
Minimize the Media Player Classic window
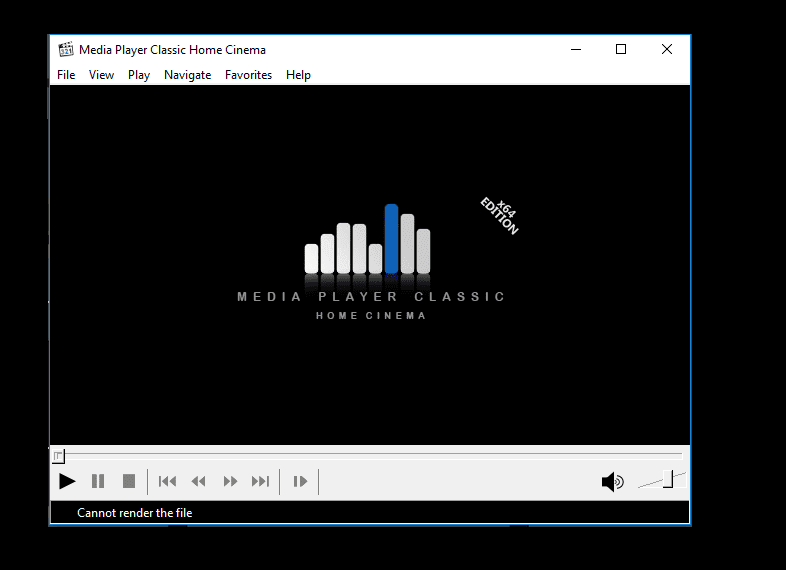click(576, 49)
